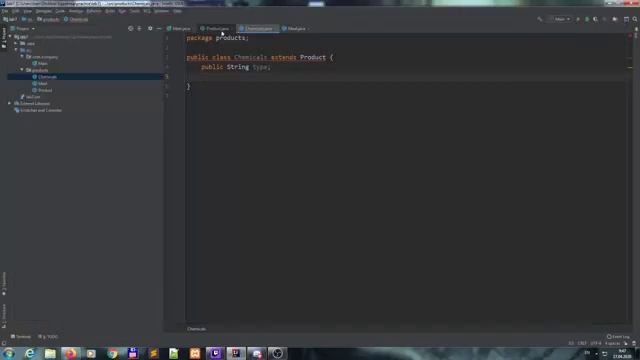Click the word Product in class declaration
This screenshot has width=640, height=360.
[313, 58]
